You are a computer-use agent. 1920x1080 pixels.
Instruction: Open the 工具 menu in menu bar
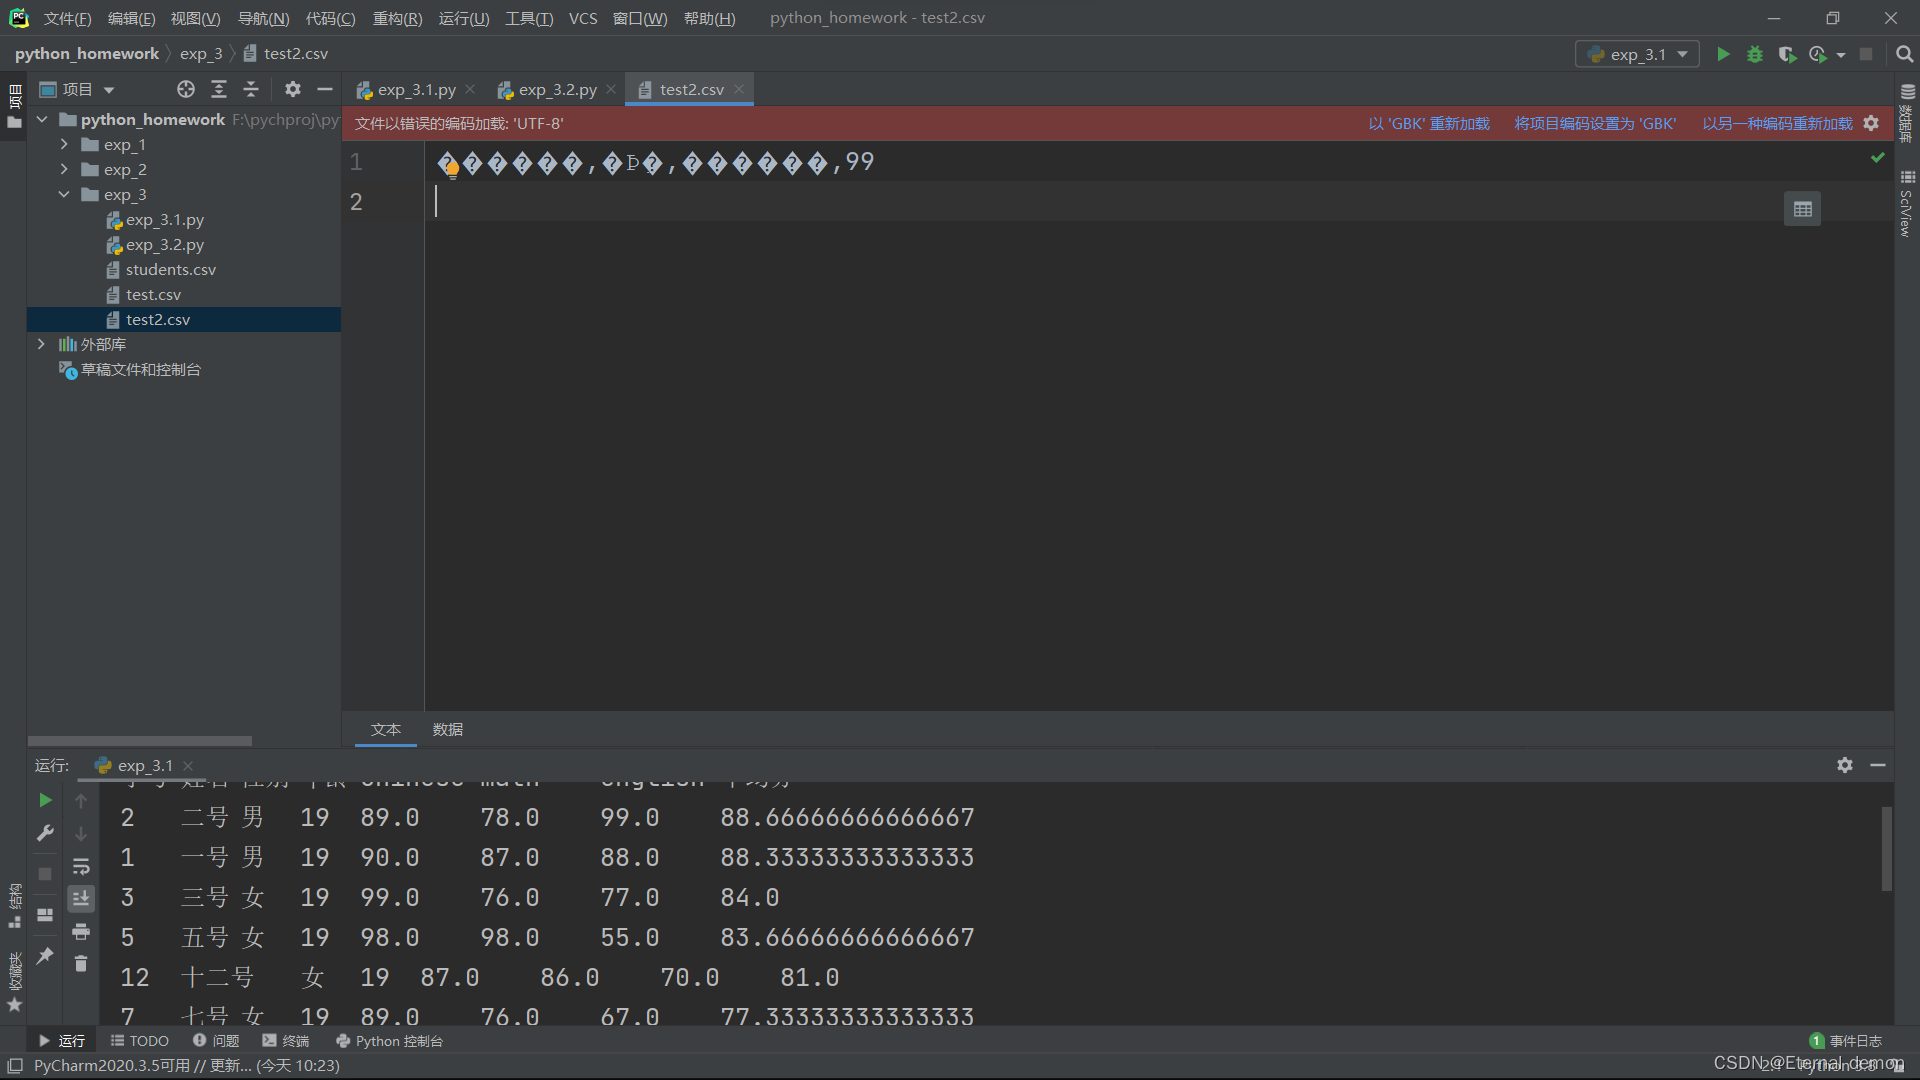[529, 18]
